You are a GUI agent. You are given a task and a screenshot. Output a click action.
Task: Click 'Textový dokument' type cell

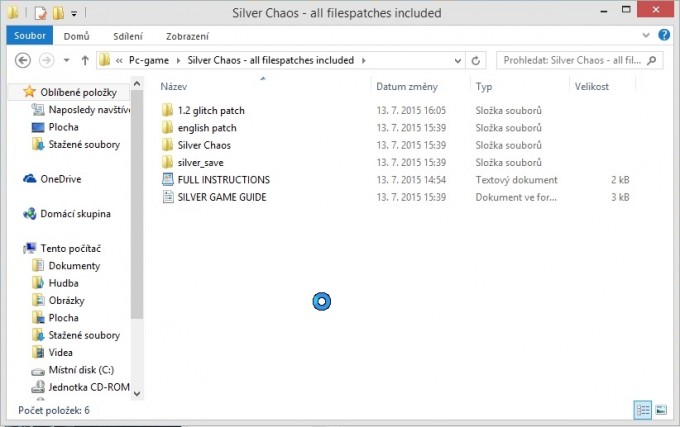click(516, 180)
